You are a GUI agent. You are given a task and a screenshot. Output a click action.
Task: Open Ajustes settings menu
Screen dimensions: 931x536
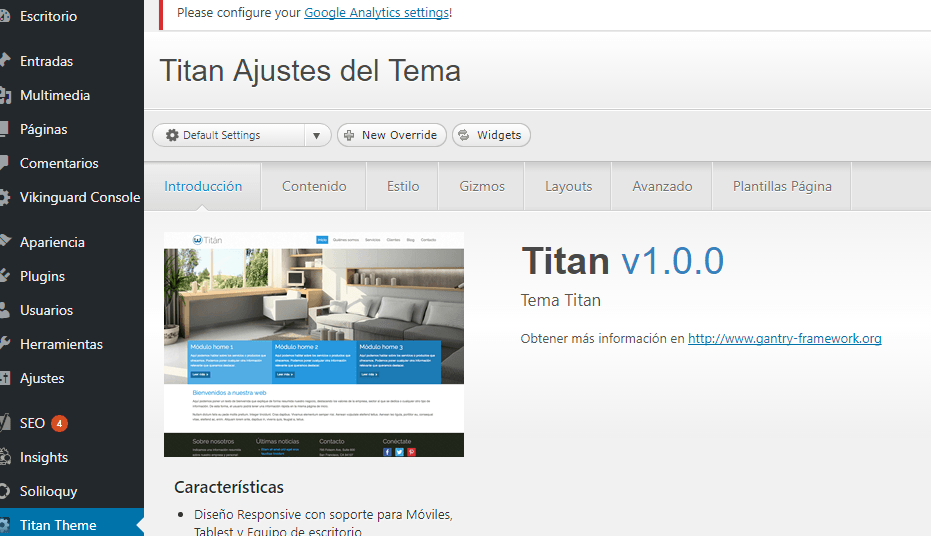[42, 378]
